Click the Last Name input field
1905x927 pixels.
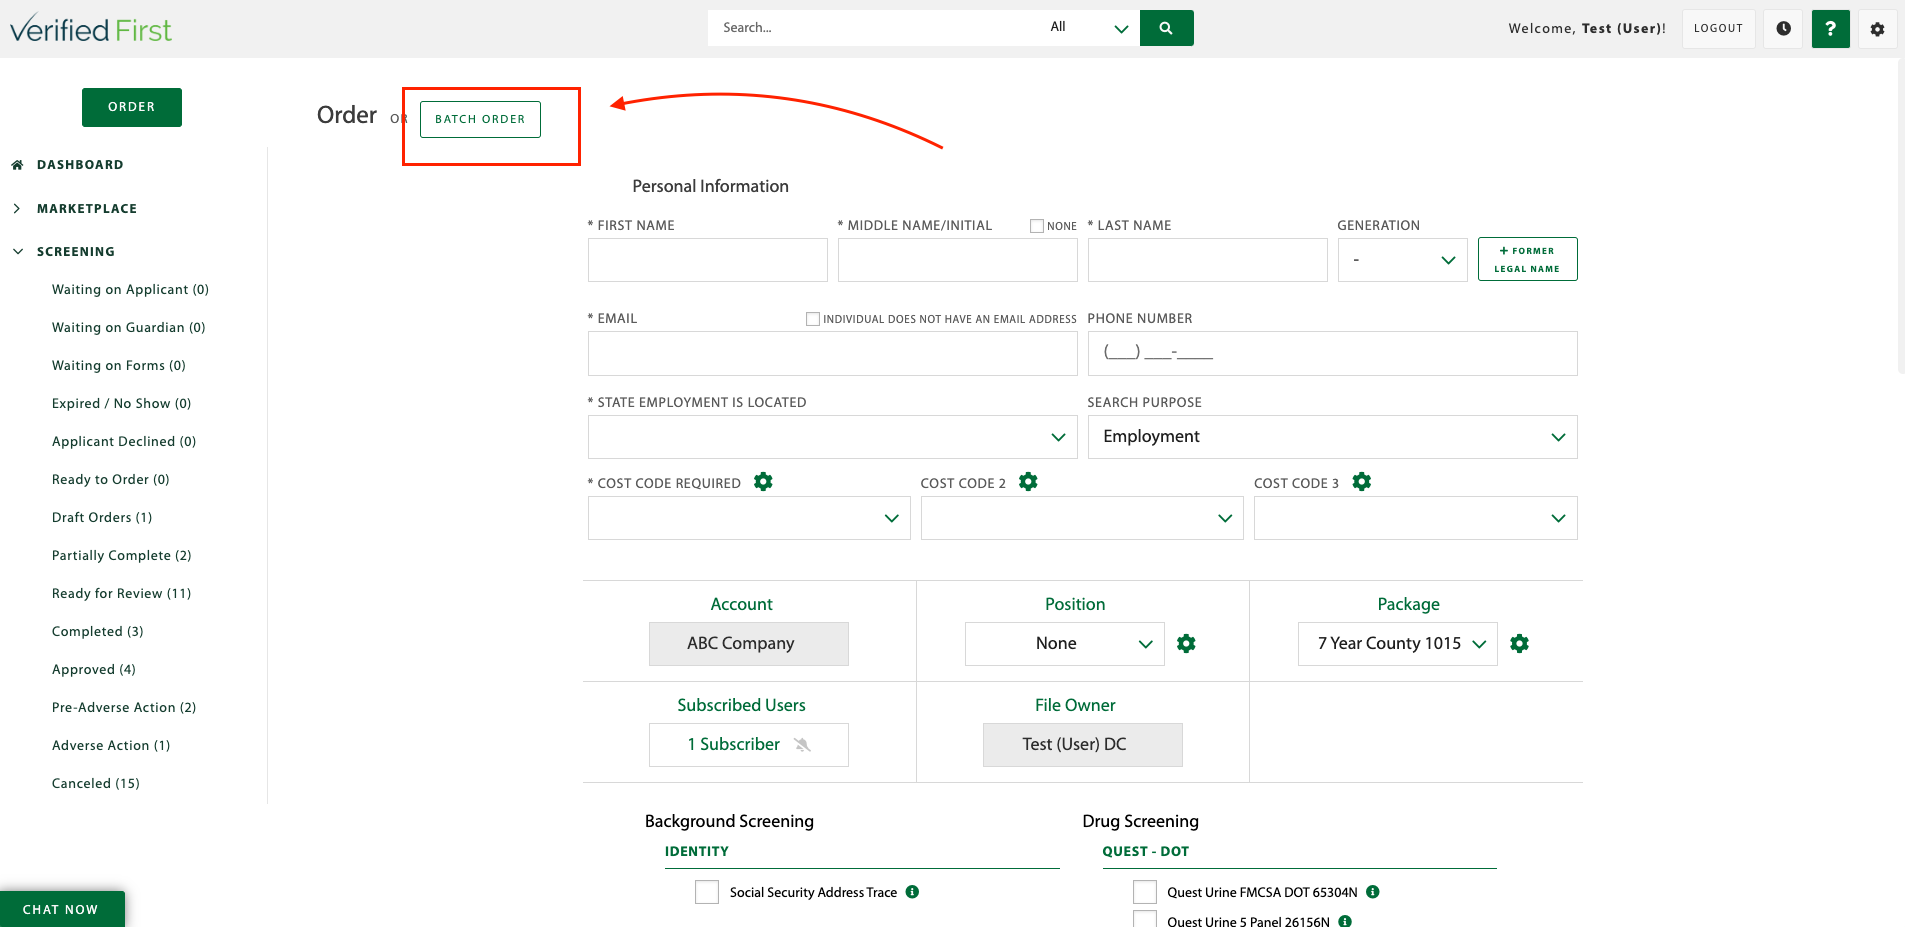(1207, 260)
